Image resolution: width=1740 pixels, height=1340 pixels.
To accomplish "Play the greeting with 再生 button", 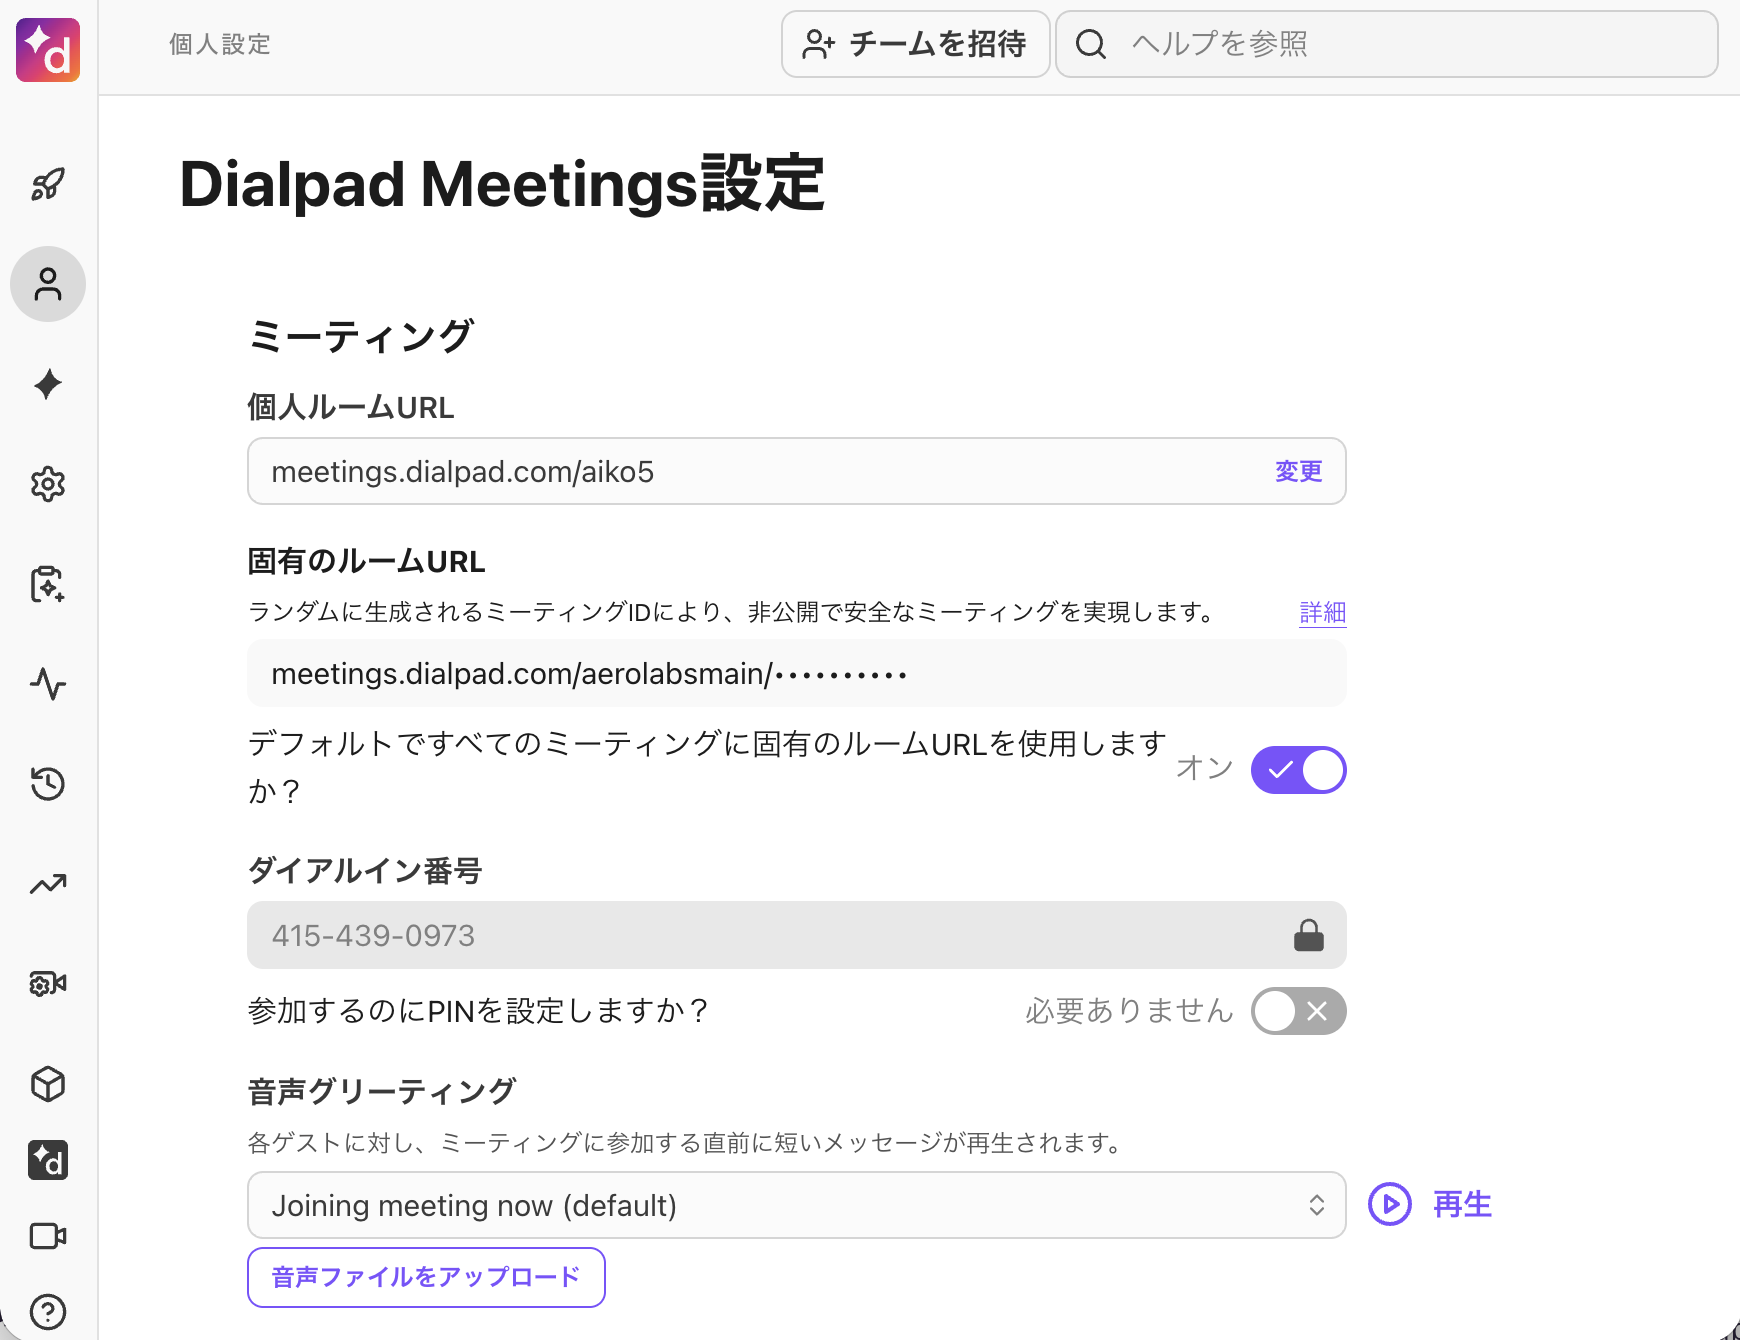I will (x=1431, y=1204).
